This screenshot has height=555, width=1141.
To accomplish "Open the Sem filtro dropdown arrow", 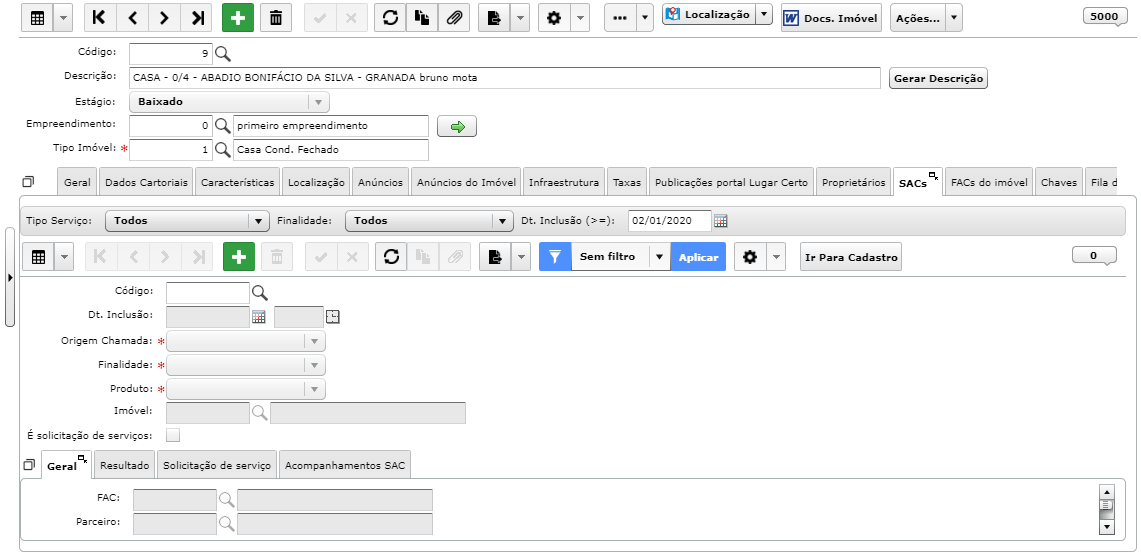I will pos(659,257).
